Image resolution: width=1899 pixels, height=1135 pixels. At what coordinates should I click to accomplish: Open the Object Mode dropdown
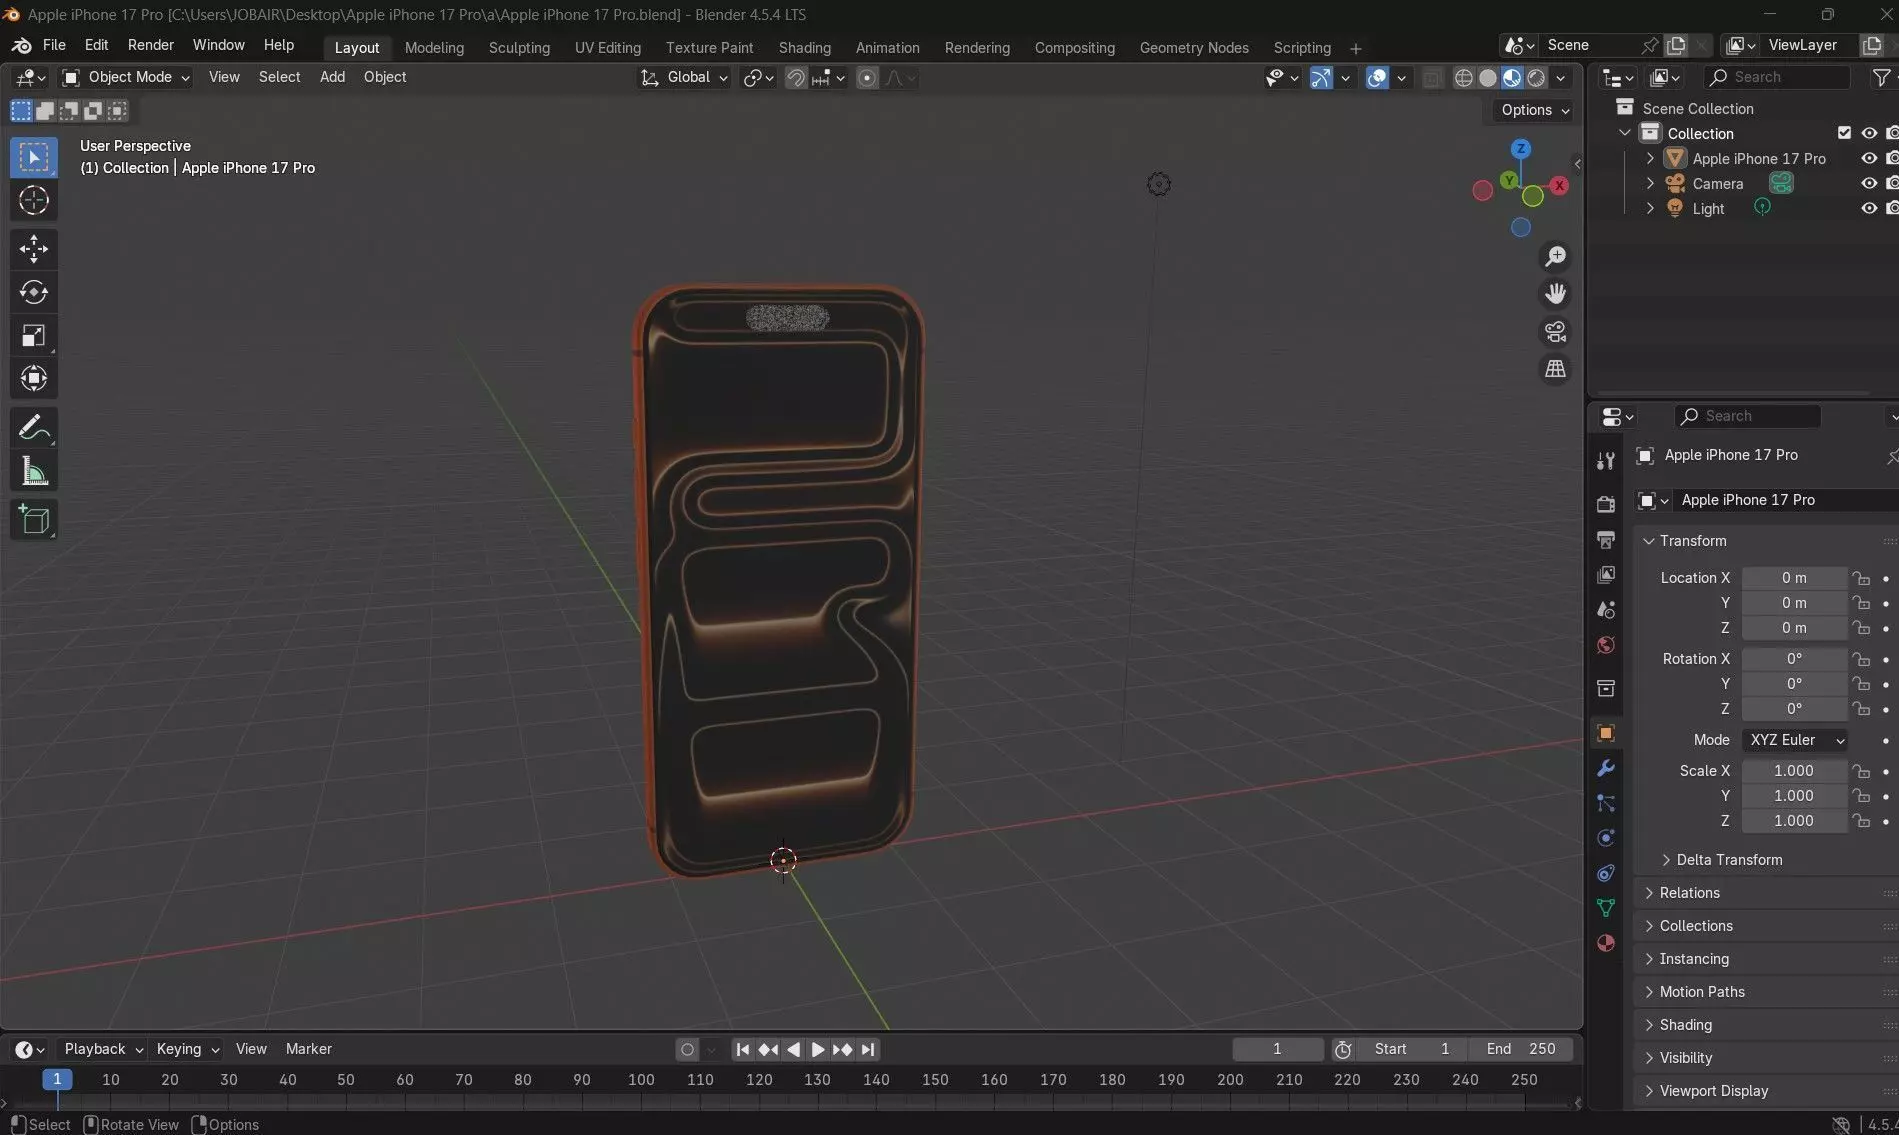pyautogui.click(x=125, y=77)
